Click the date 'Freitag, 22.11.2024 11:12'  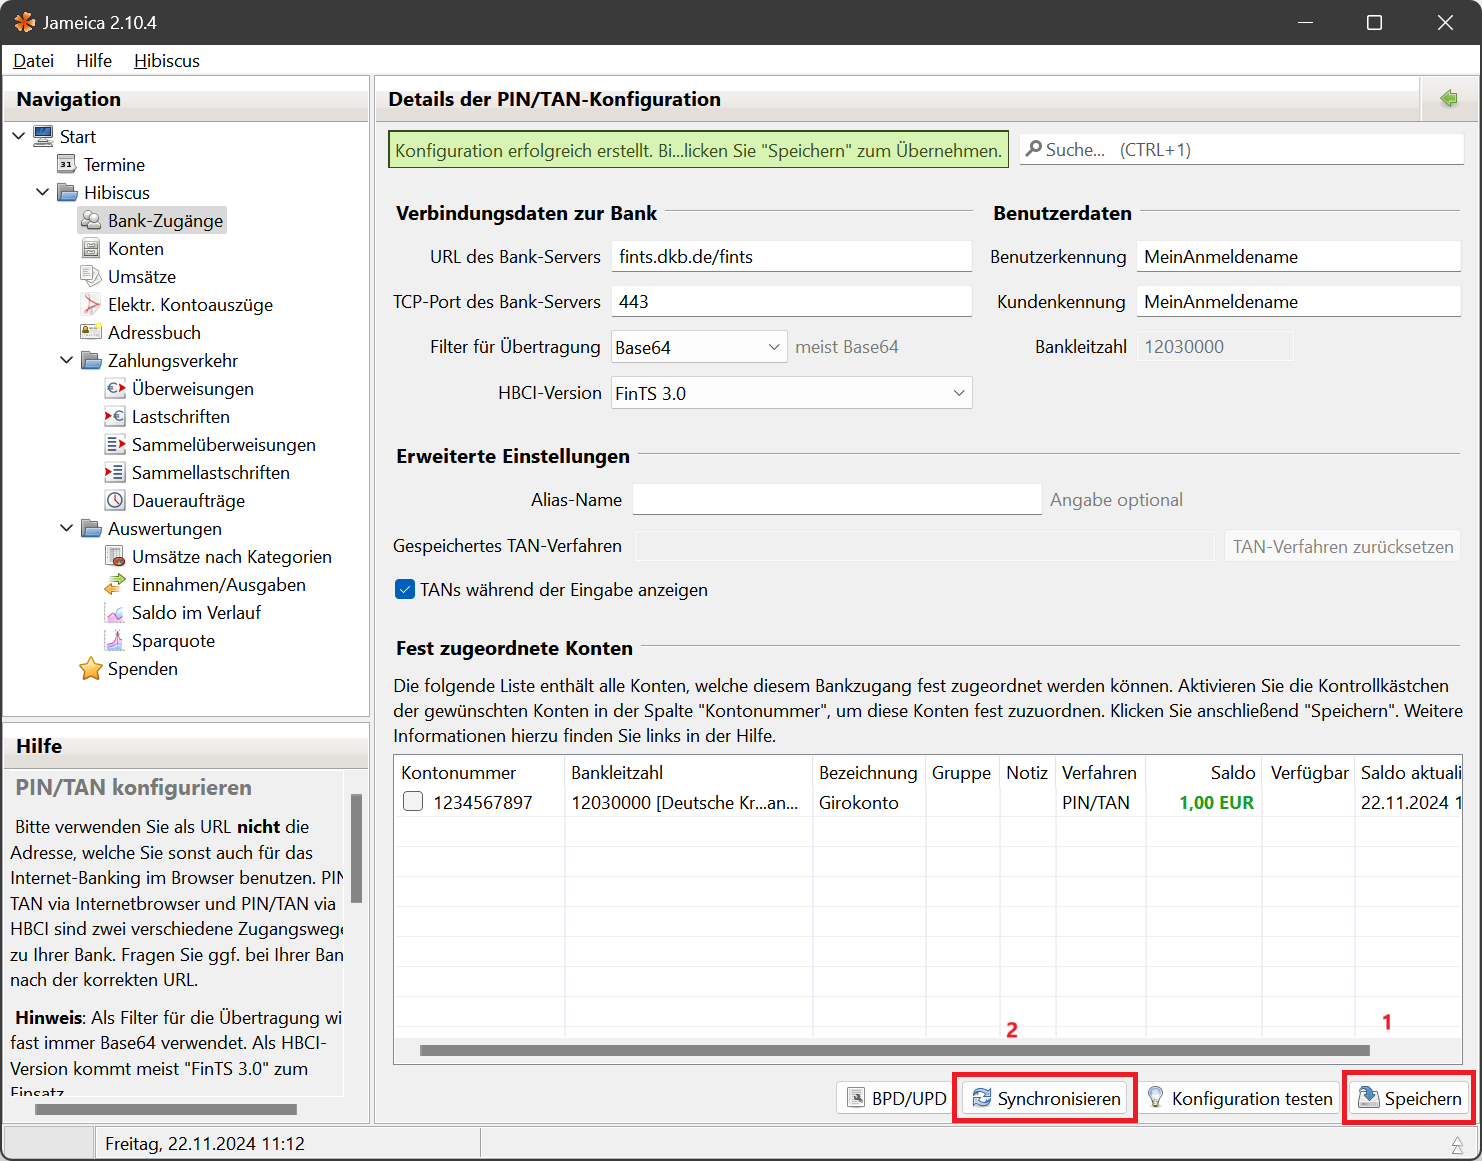coord(205,1143)
